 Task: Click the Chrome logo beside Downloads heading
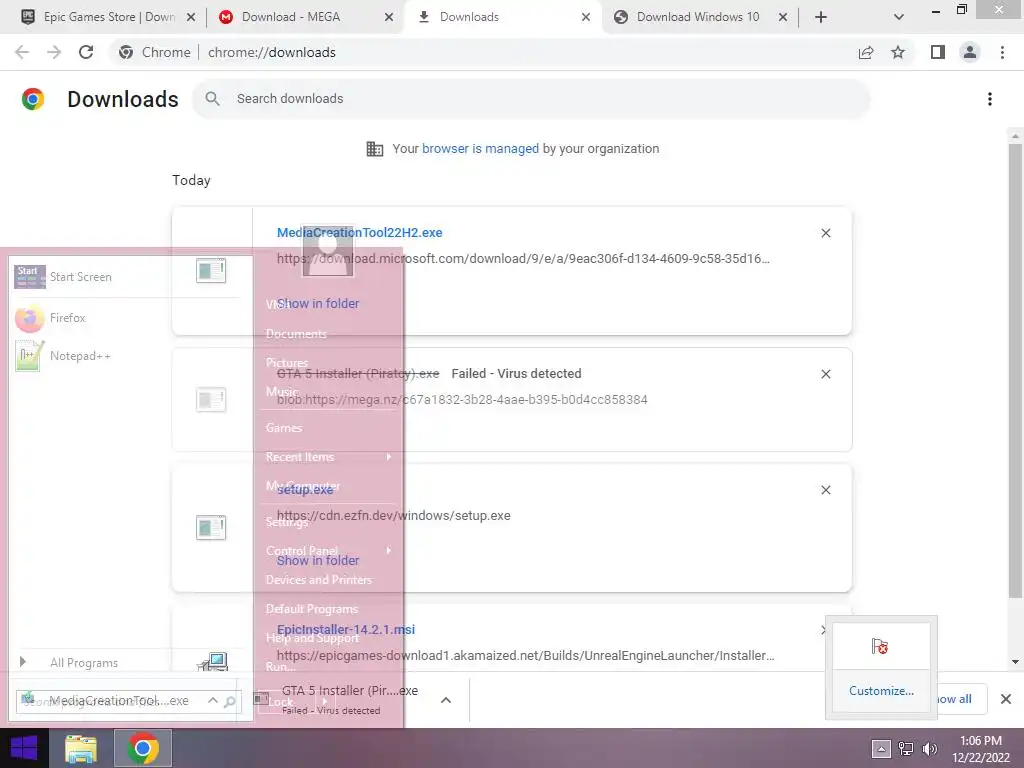33,99
